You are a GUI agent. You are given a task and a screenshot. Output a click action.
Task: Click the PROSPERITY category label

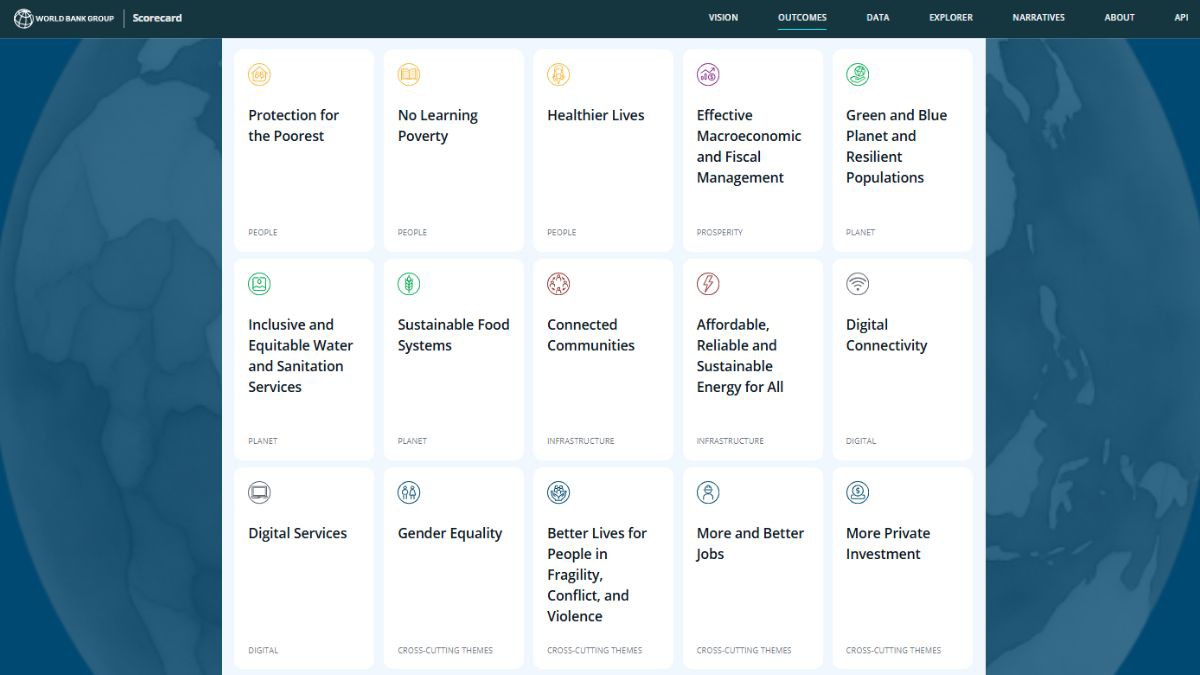click(x=720, y=232)
